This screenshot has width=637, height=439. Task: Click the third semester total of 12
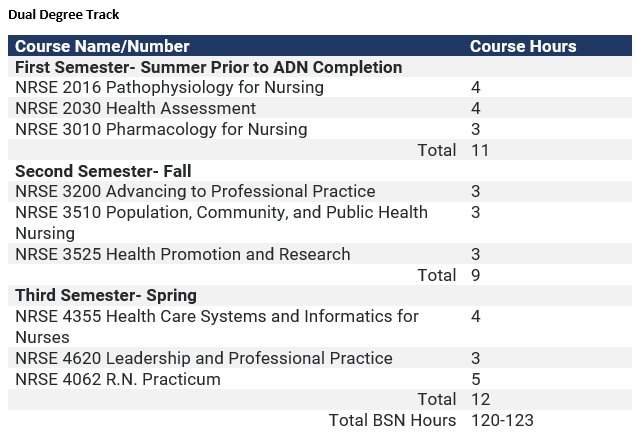coord(479,400)
